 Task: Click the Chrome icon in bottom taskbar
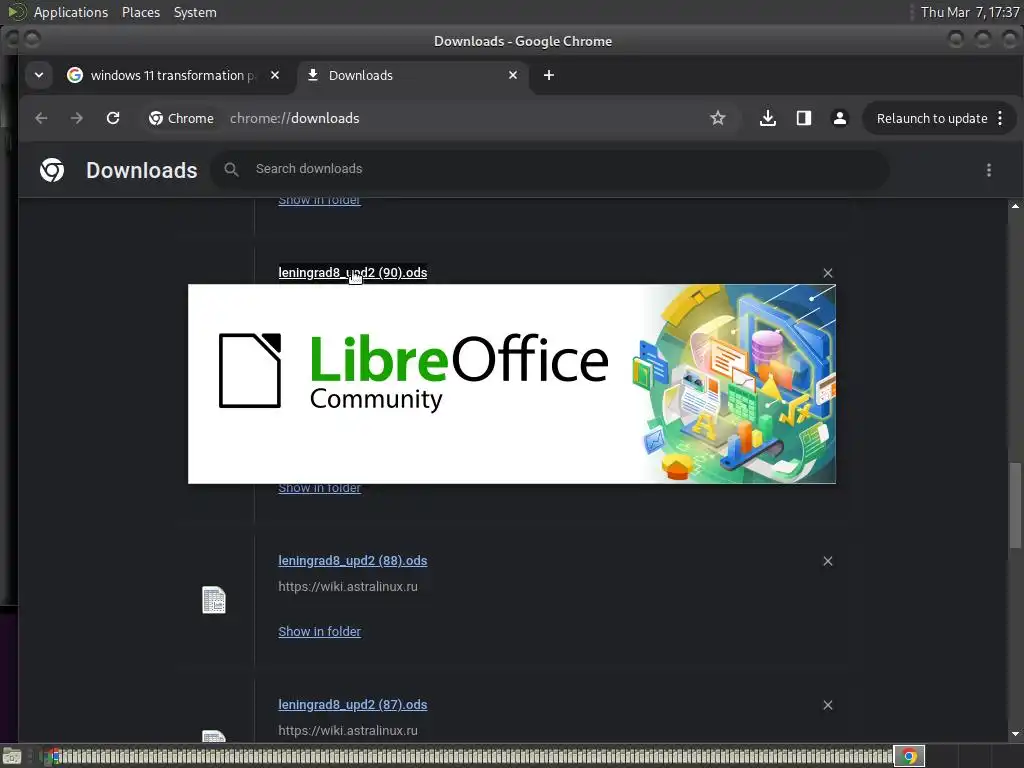(909, 756)
